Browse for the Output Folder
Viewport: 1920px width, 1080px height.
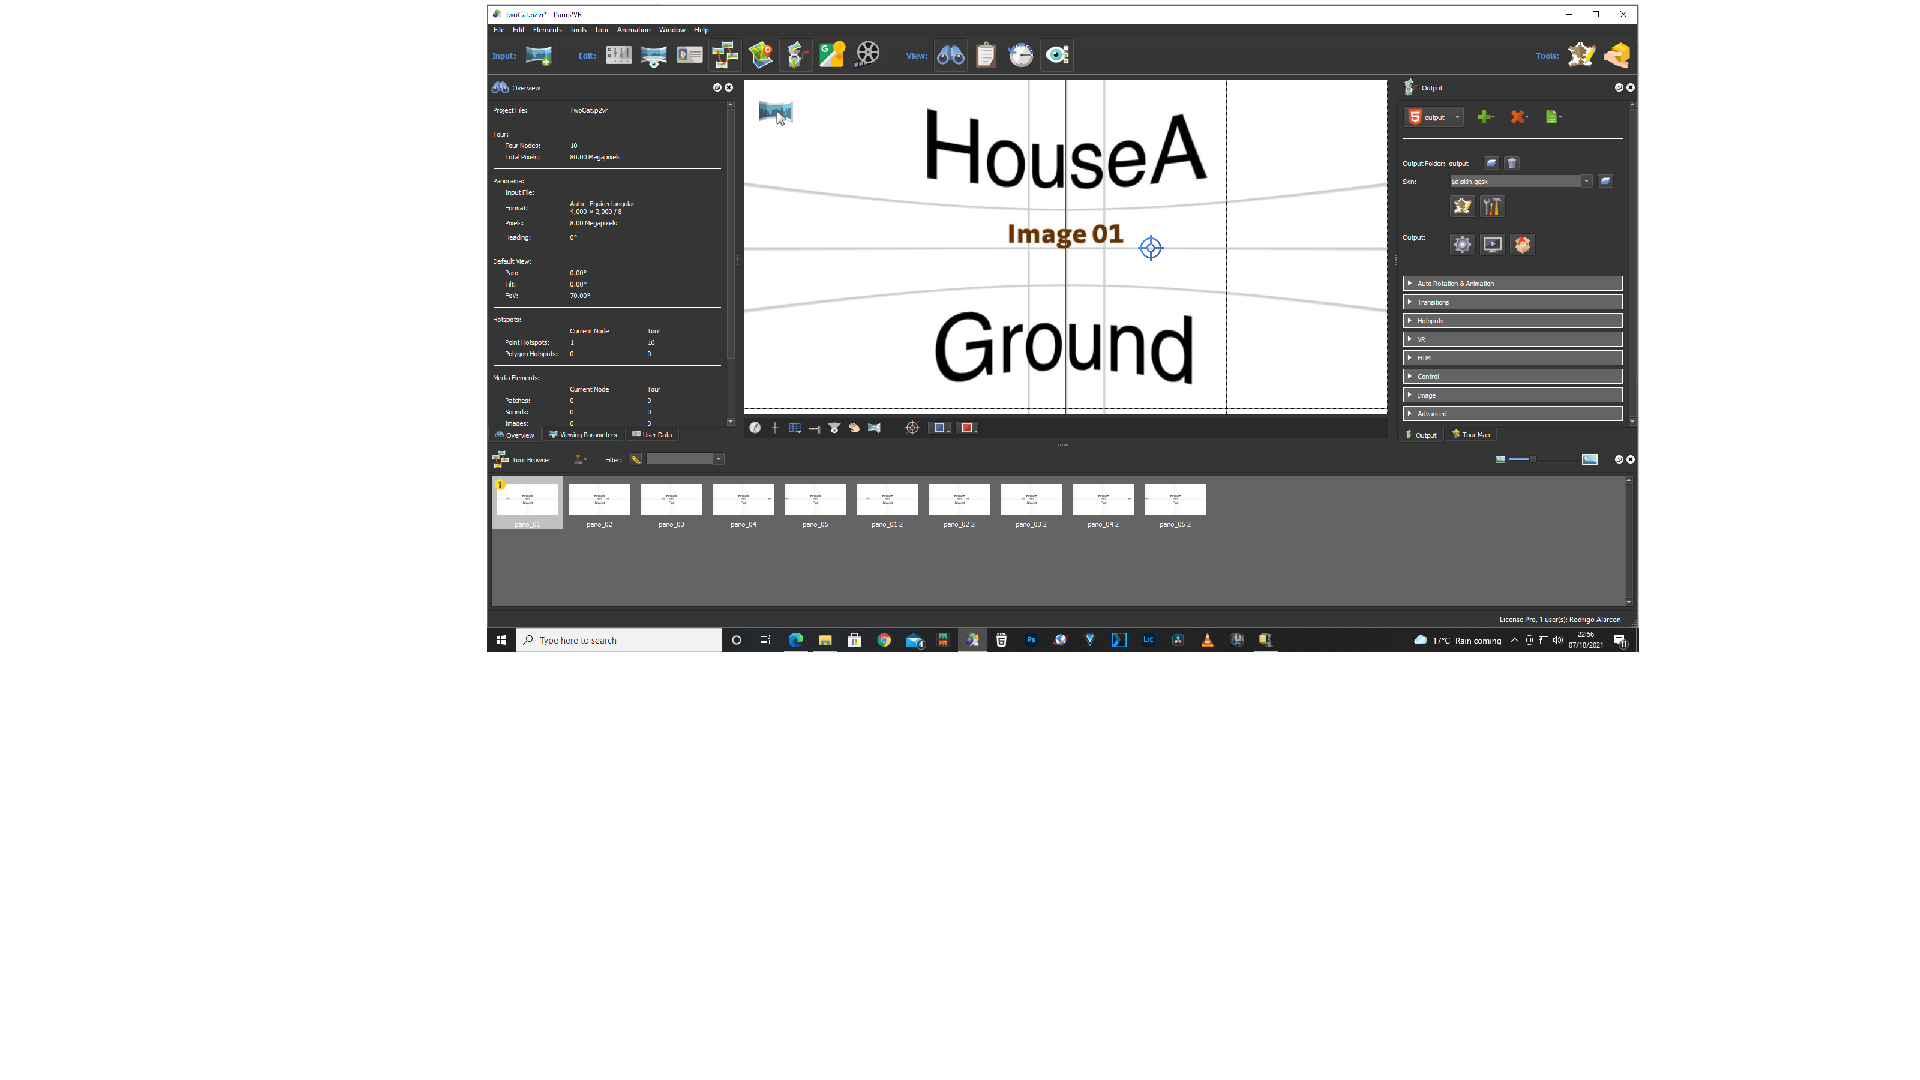click(x=1491, y=163)
